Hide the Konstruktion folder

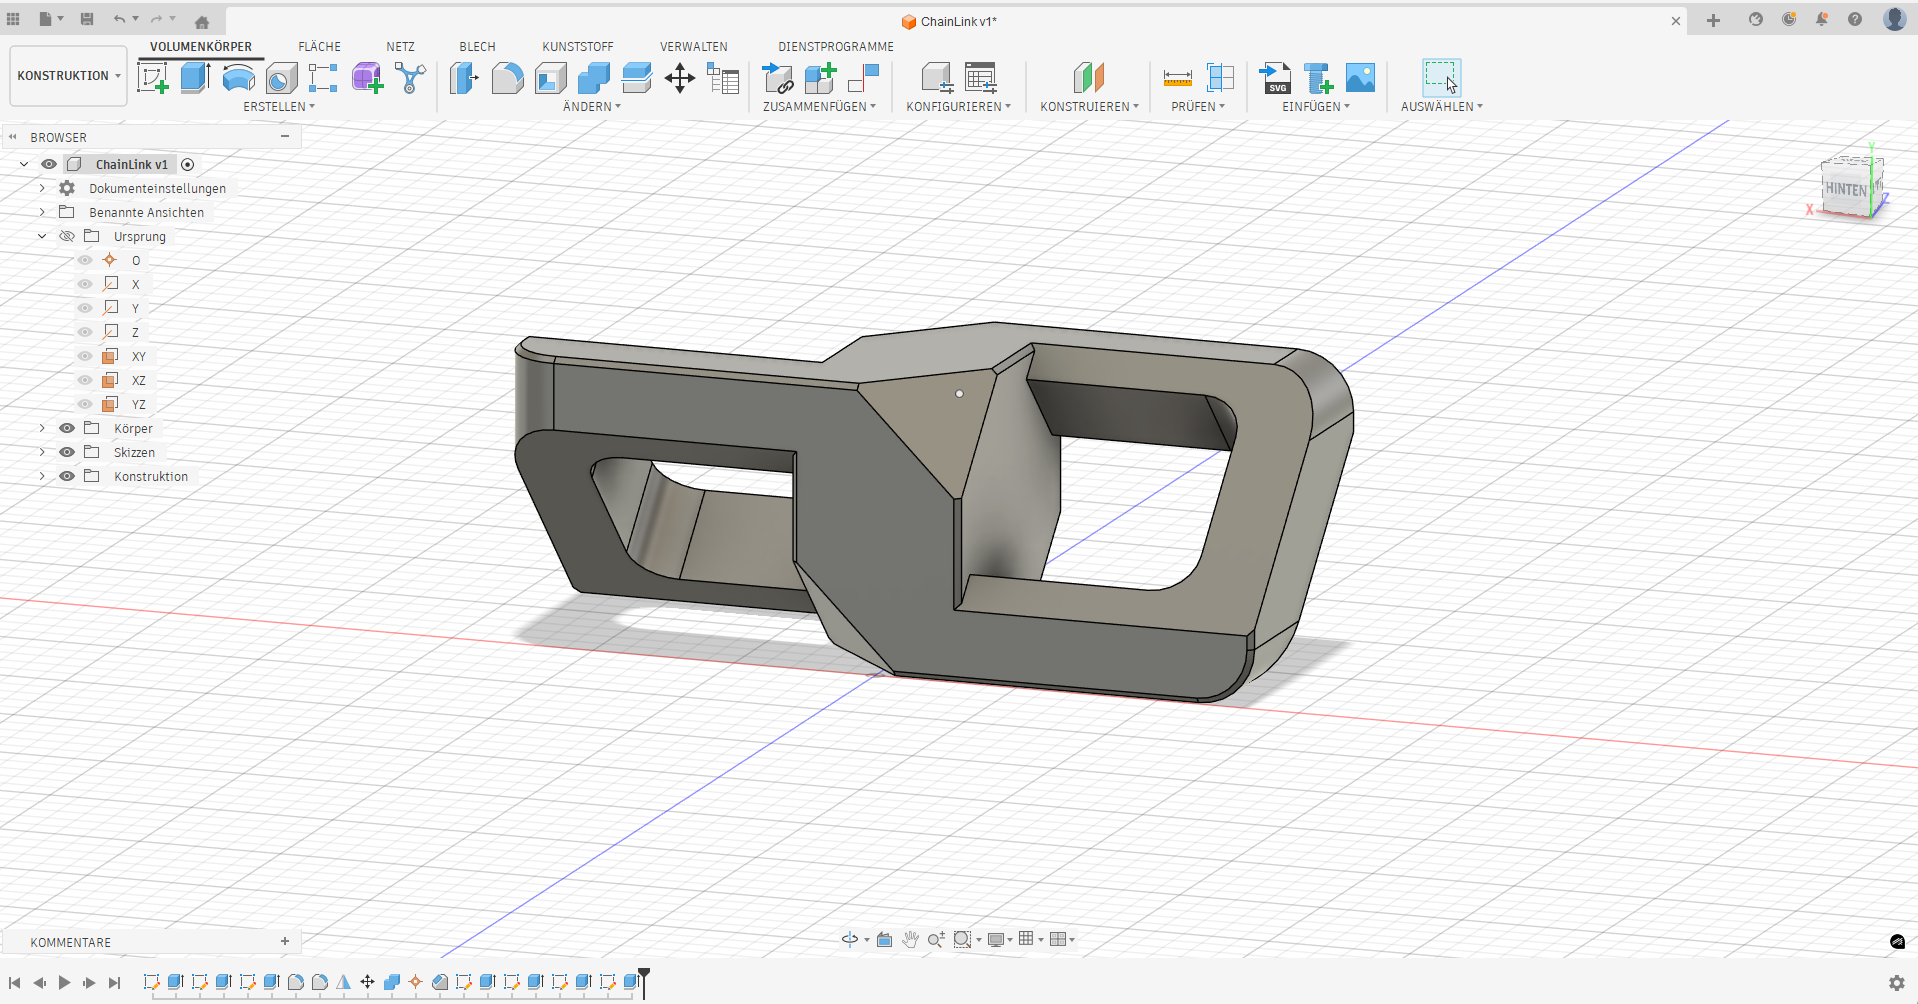coord(67,476)
